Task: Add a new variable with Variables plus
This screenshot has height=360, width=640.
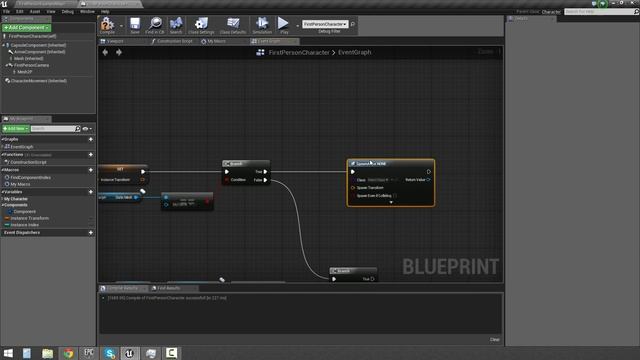Action: (x=91, y=192)
